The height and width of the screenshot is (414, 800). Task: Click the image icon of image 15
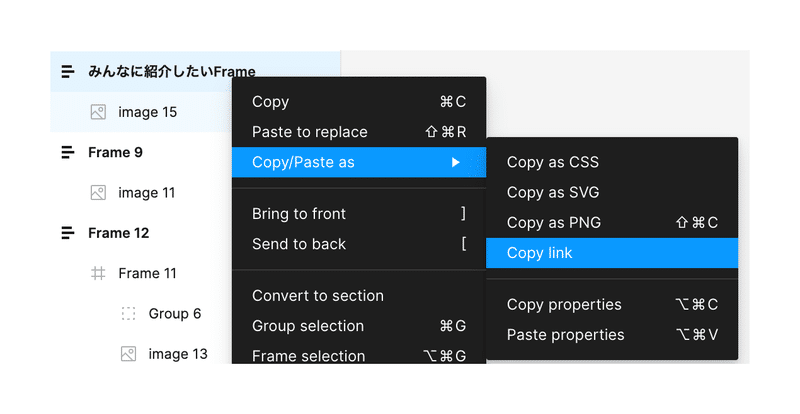tap(98, 112)
